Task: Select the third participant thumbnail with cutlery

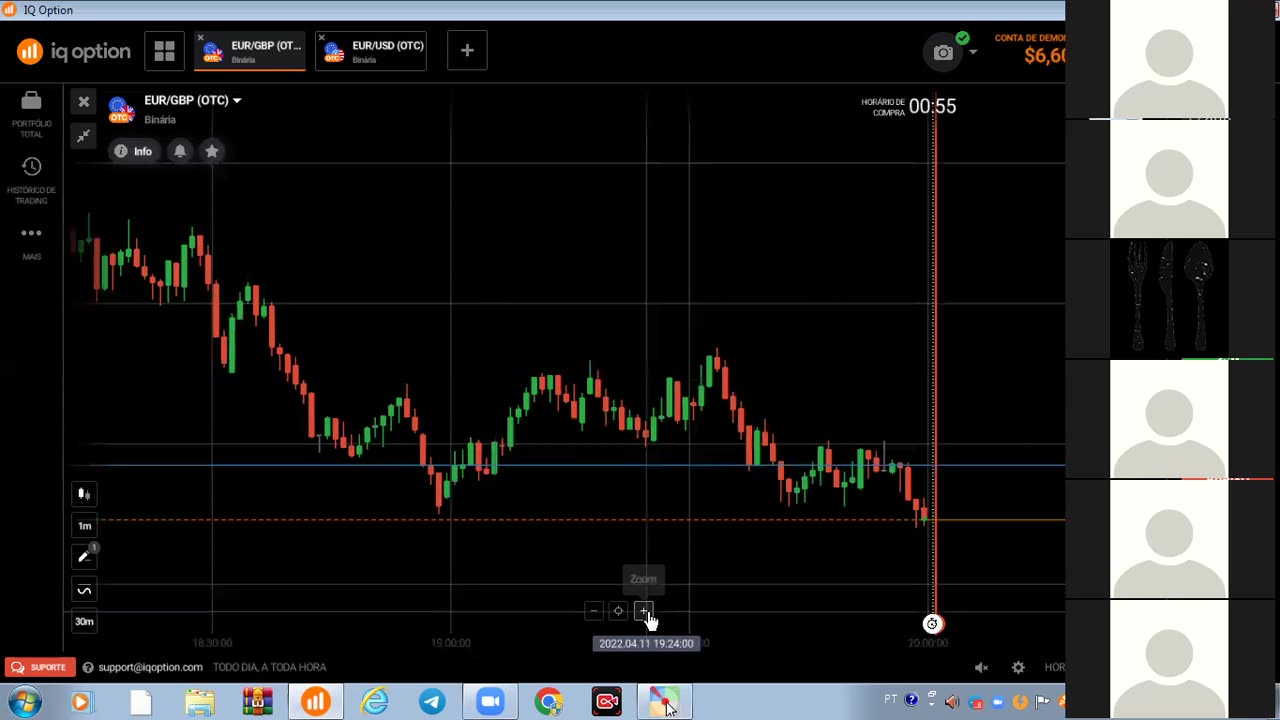Action: (1169, 299)
